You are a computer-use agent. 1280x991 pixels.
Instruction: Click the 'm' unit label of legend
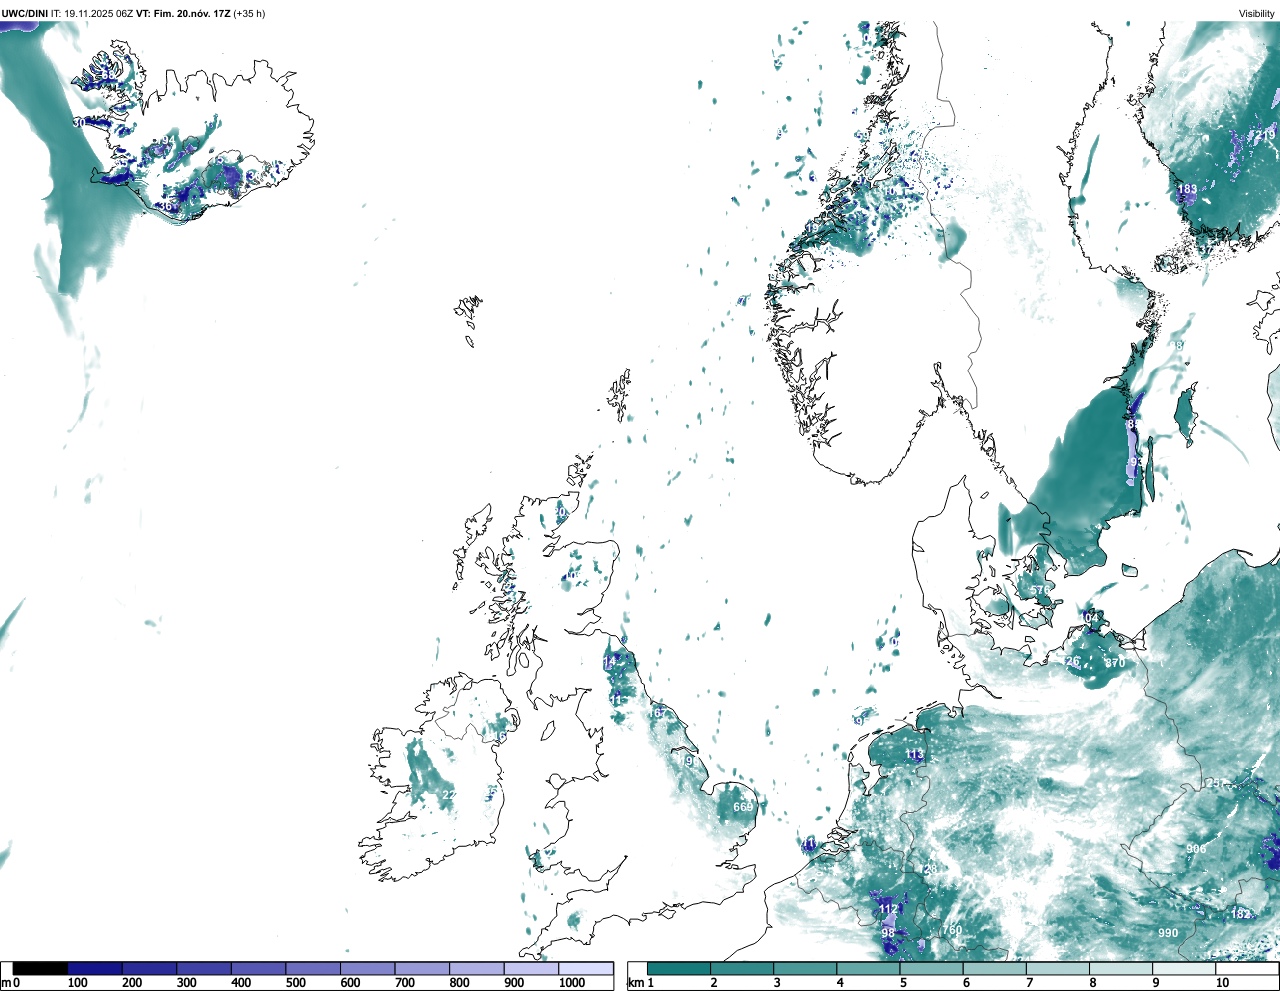click(x=5, y=983)
